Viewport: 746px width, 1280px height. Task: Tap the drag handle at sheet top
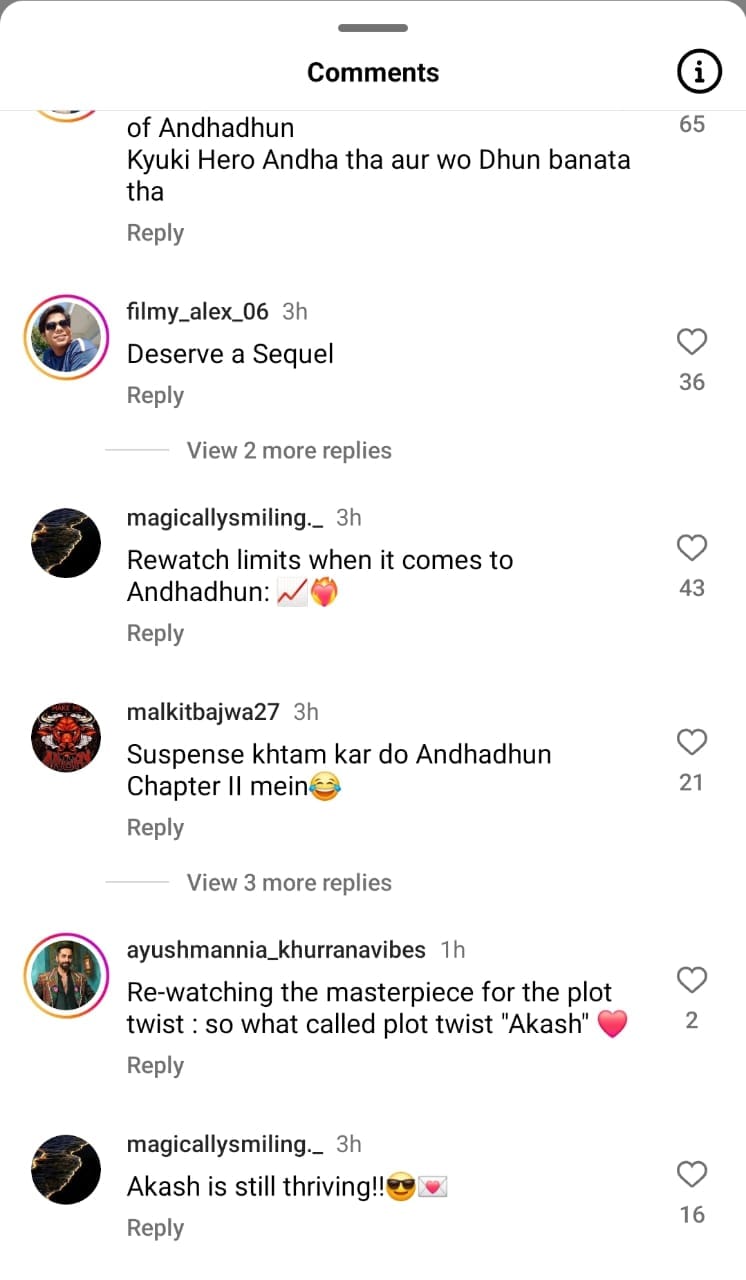point(373,28)
